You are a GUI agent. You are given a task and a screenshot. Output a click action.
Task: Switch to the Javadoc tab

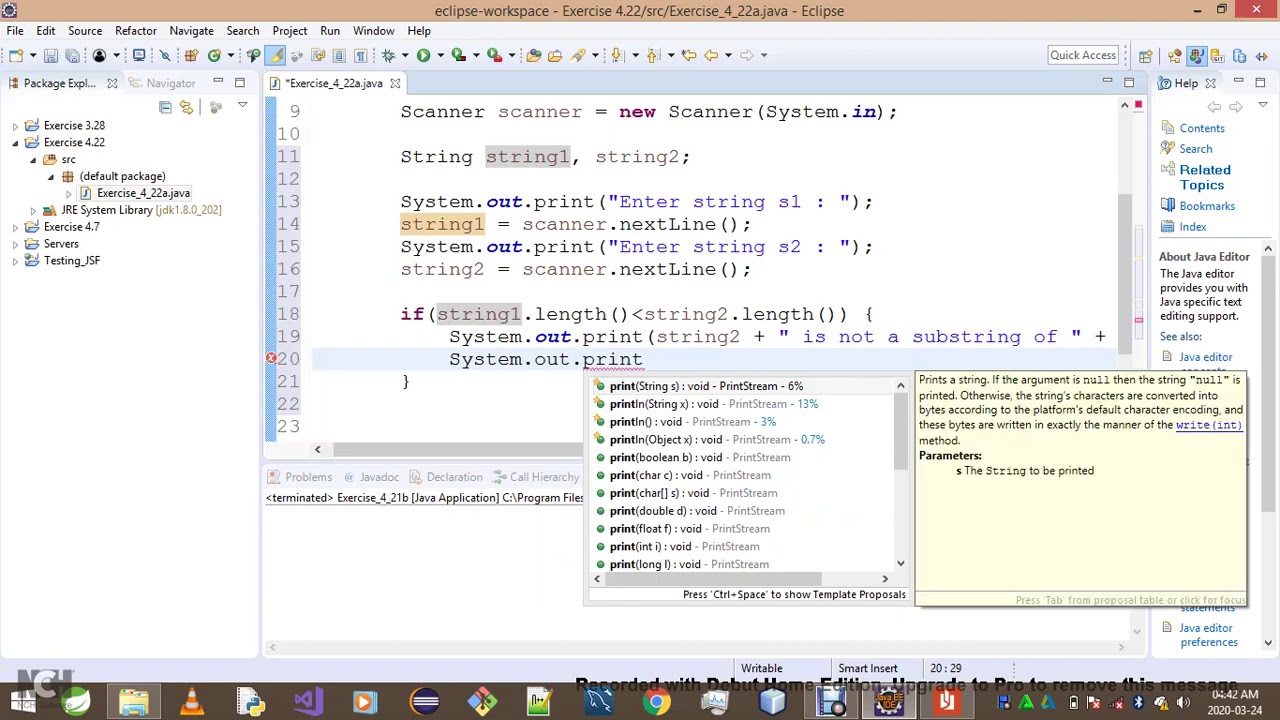coord(370,478)
